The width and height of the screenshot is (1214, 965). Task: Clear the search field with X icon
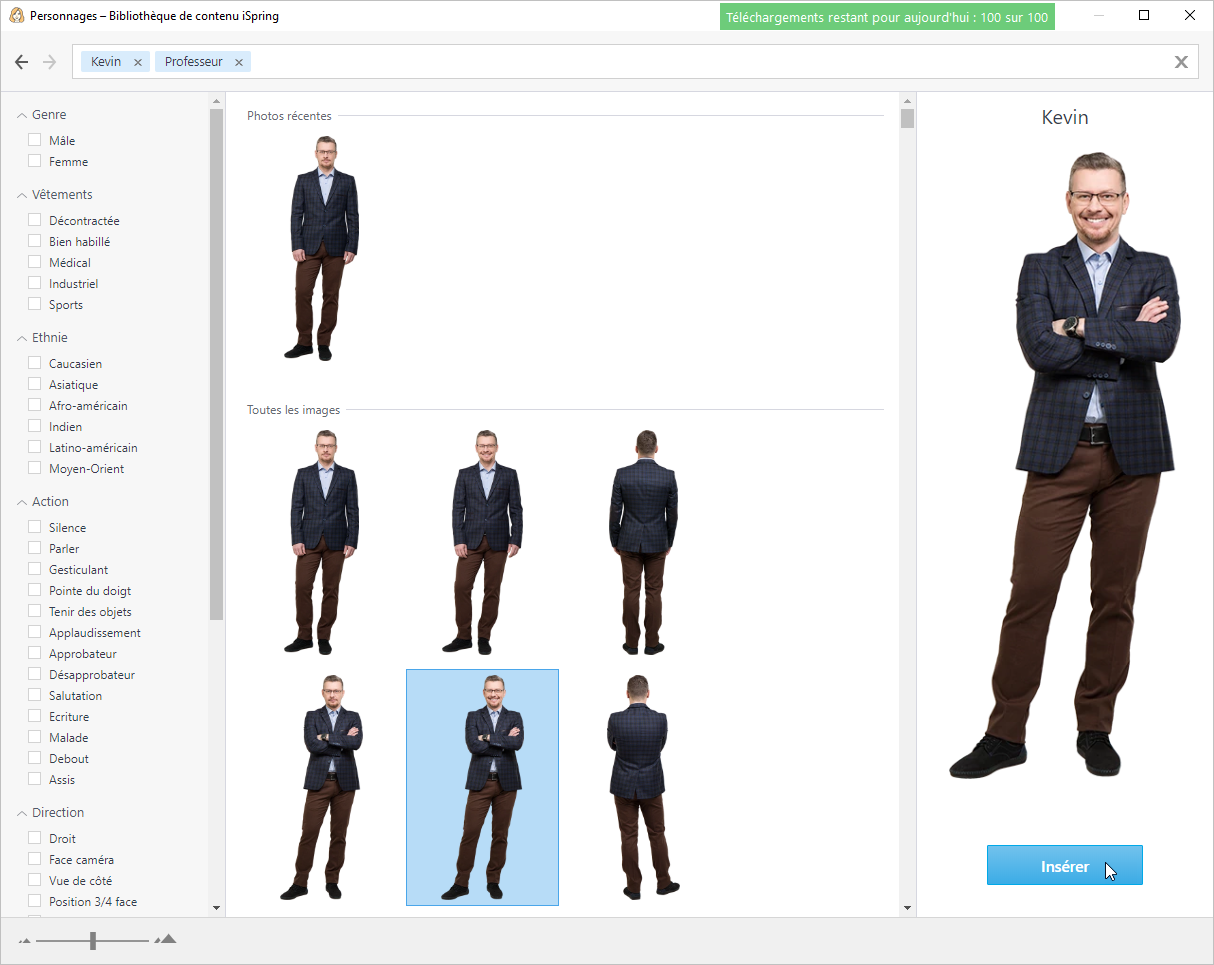tap(1181, 62)
